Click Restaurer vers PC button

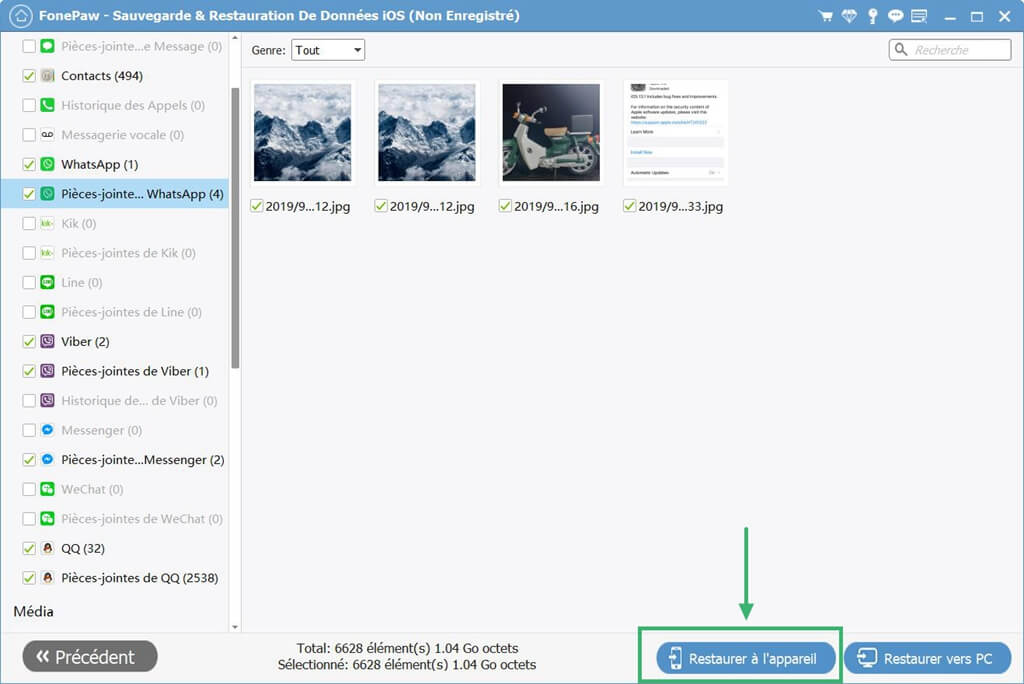(927, 658)
